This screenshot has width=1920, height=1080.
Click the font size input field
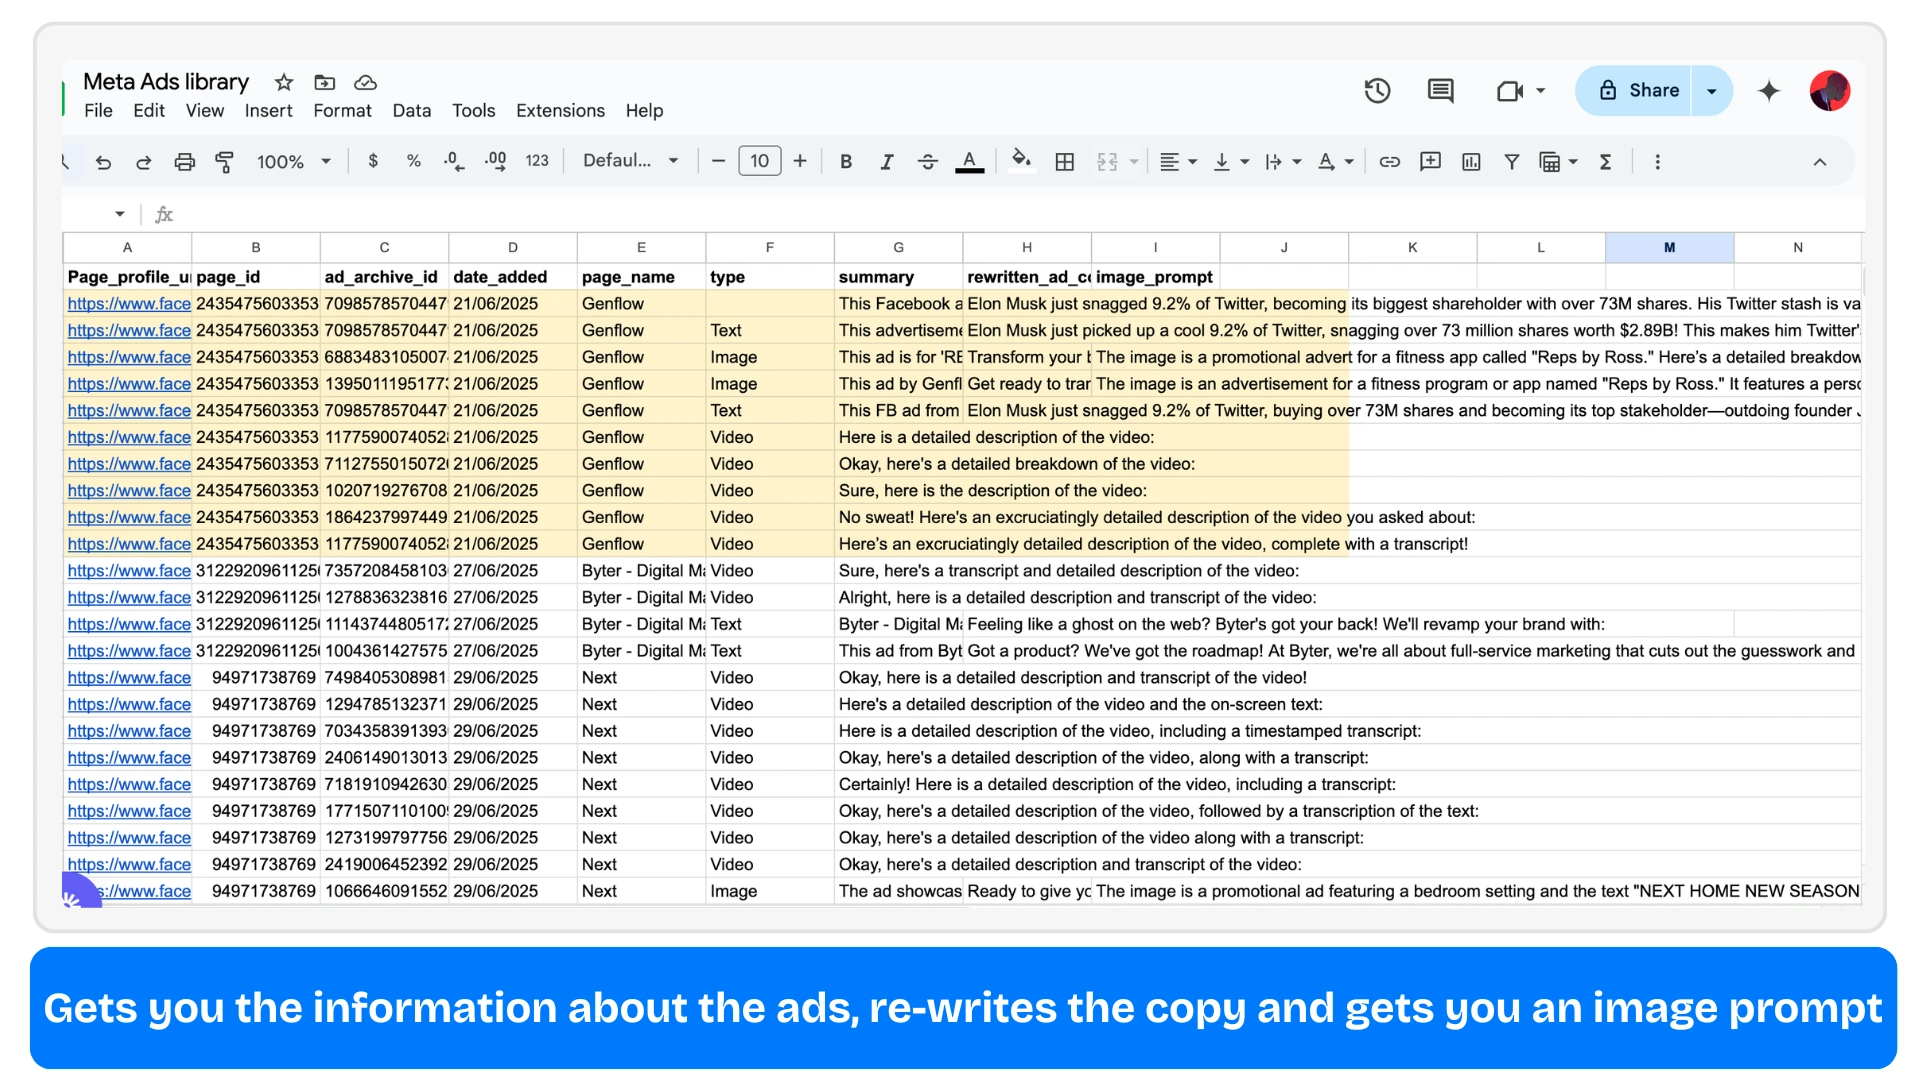(759, 161)
